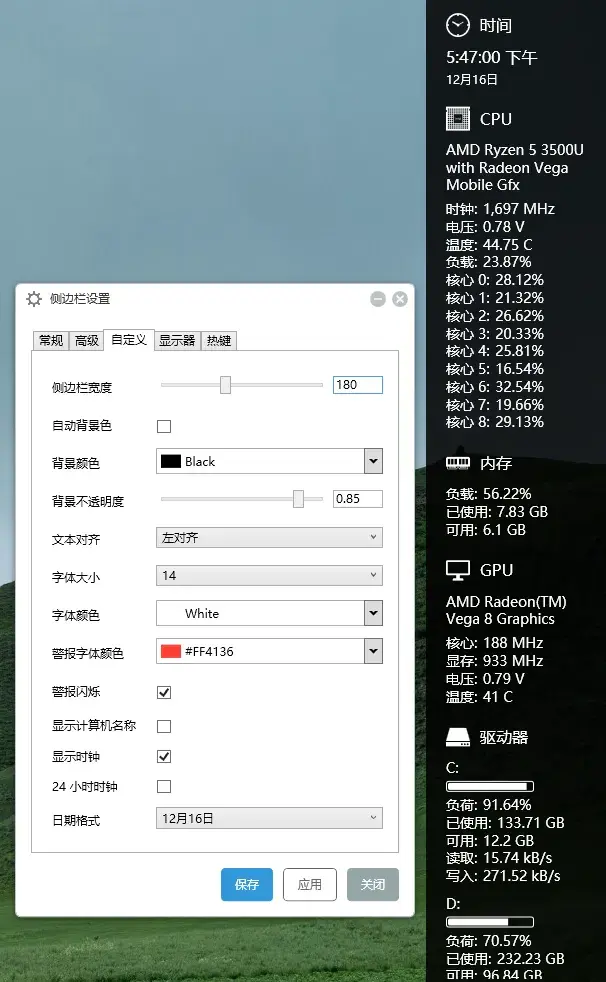Enable the 24 小时时钟 checkbox
This screenshot has height=982, width=606.
click(x=164, y=787)
